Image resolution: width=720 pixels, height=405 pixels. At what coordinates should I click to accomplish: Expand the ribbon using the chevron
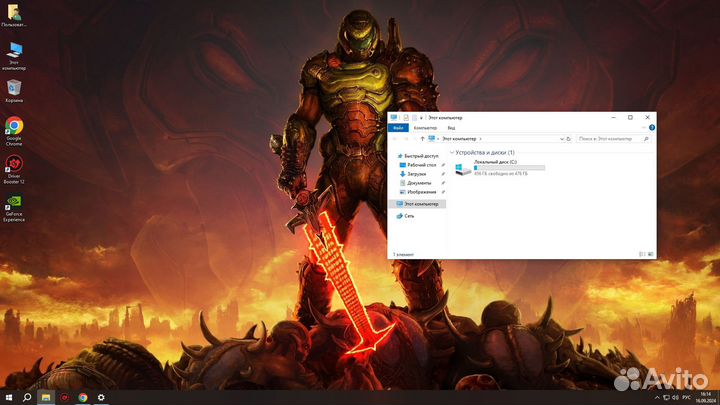[644, 128]
